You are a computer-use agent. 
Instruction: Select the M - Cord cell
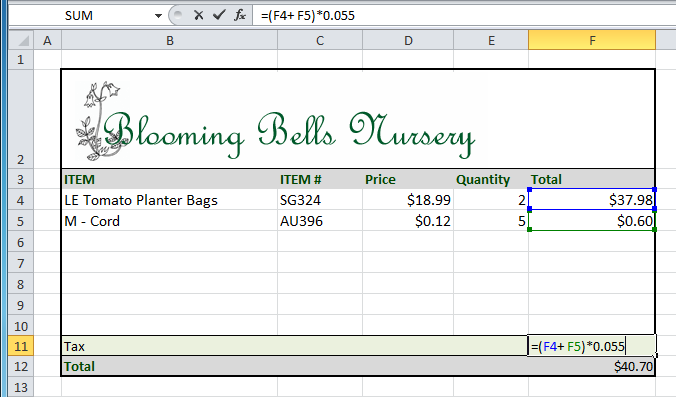pyautogui.click(x=170, y=221)
